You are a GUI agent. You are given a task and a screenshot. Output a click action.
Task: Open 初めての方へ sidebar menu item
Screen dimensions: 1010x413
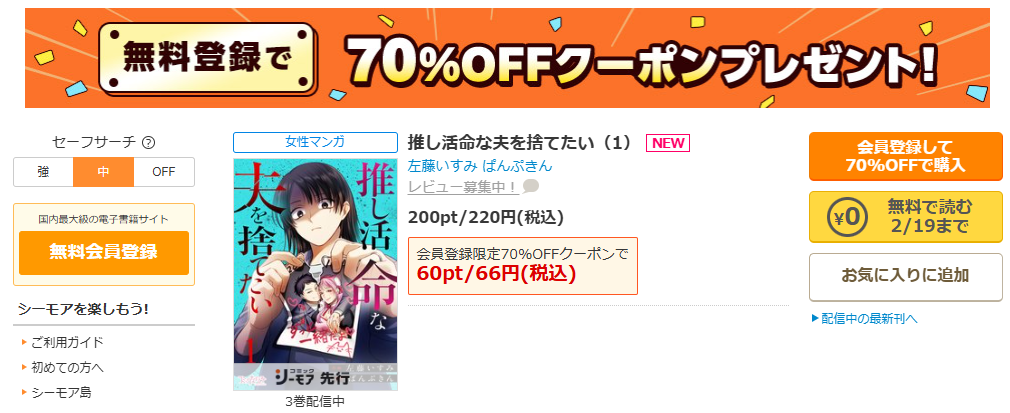tap(67, 367)
